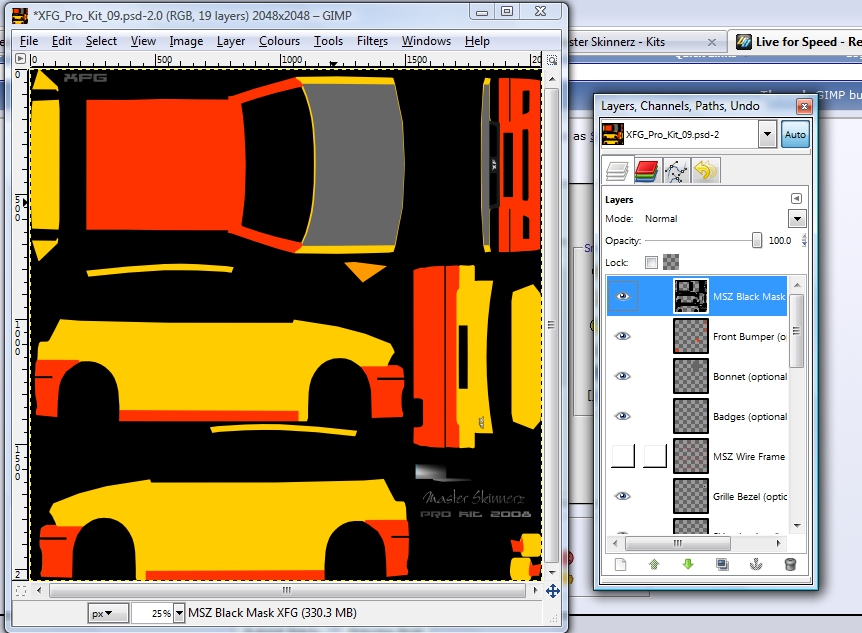The width and height of the screenshot is (862, 633).
Task: Click the 25% zoom input field
Action: tap(153, 613)
